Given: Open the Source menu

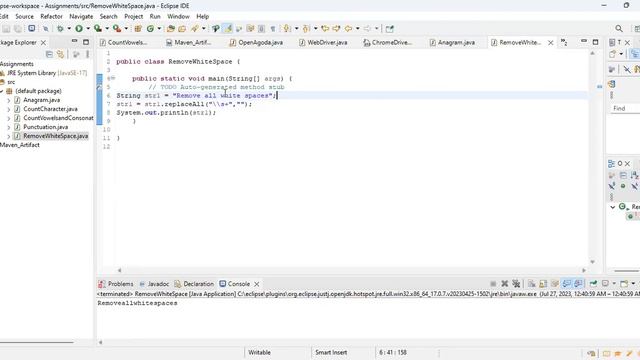Looking at the screenshot, I should pos(24,16).
